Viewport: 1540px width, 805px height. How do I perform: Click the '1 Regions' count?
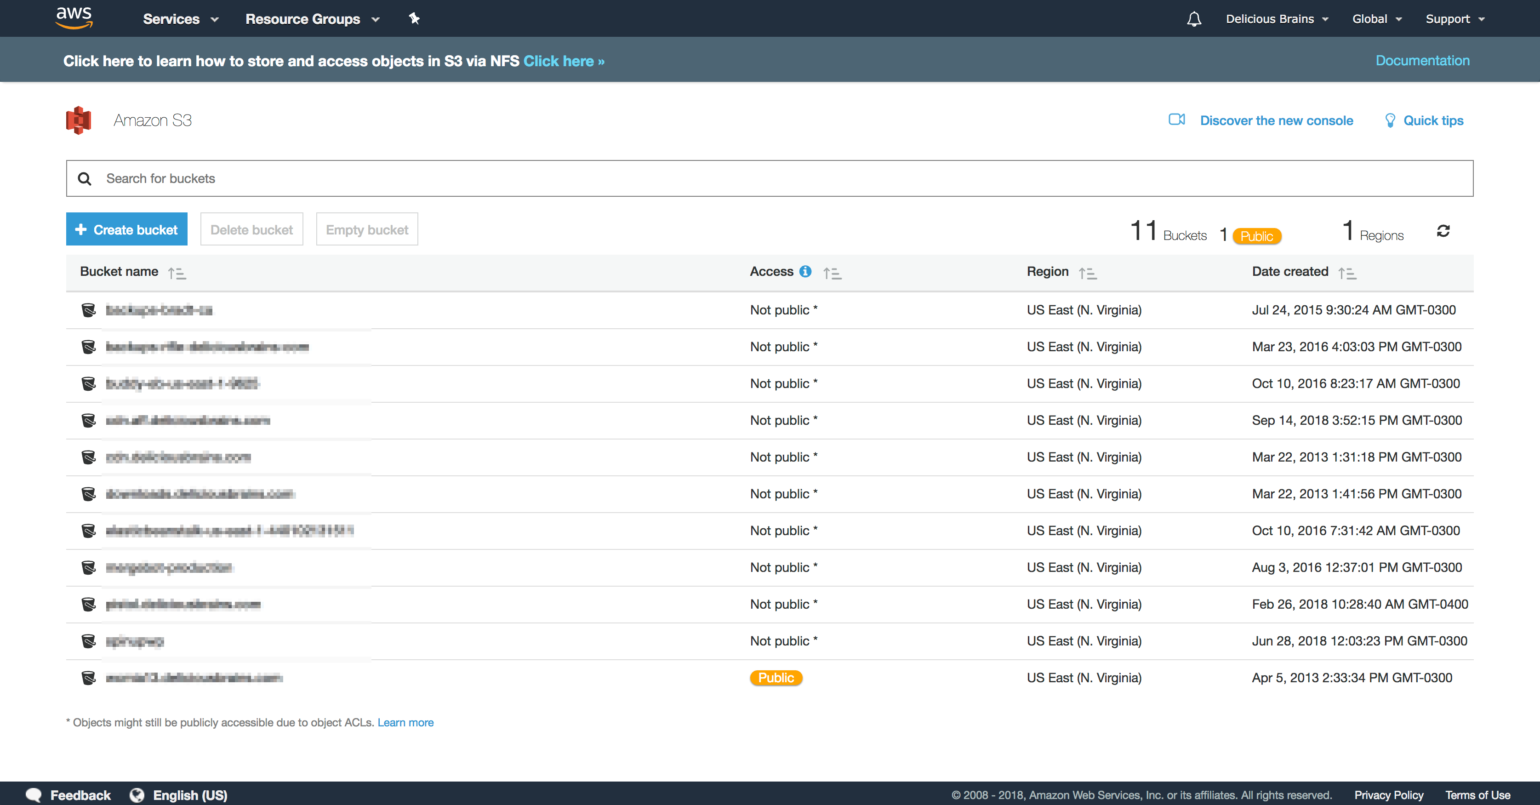pyautogui.click(x=1373, y=232)
